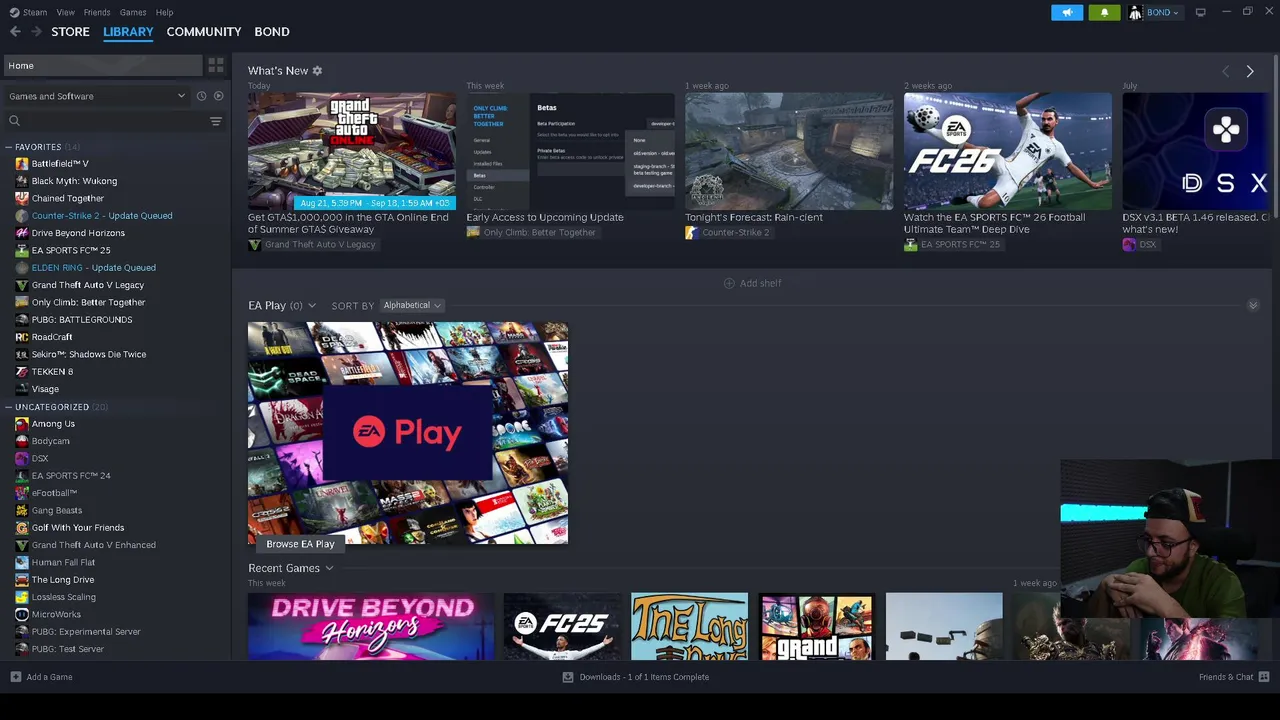Click Add shelf
The image size is (1280, 720).
[761, 283]
